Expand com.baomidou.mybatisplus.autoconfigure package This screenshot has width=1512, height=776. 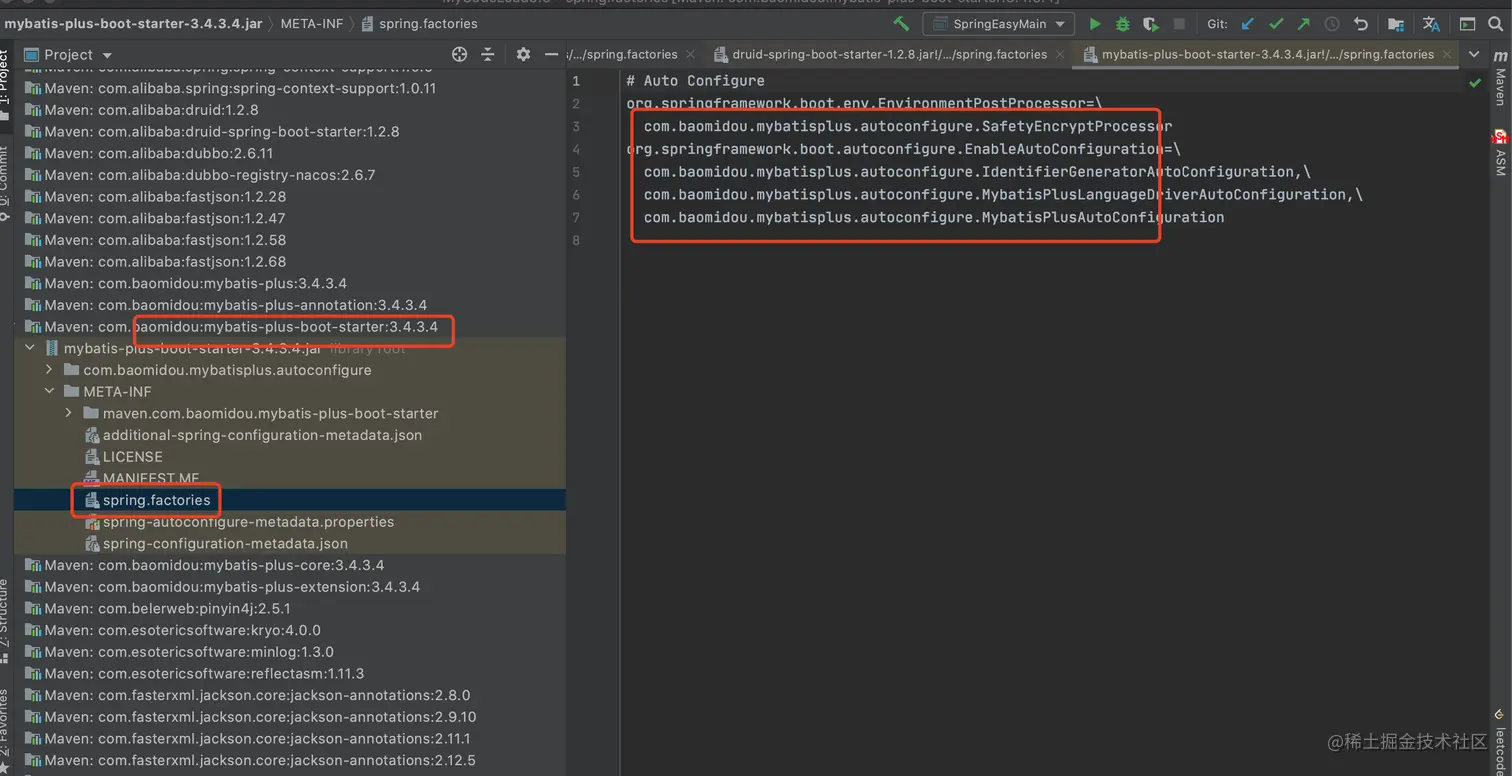(49, 370)
